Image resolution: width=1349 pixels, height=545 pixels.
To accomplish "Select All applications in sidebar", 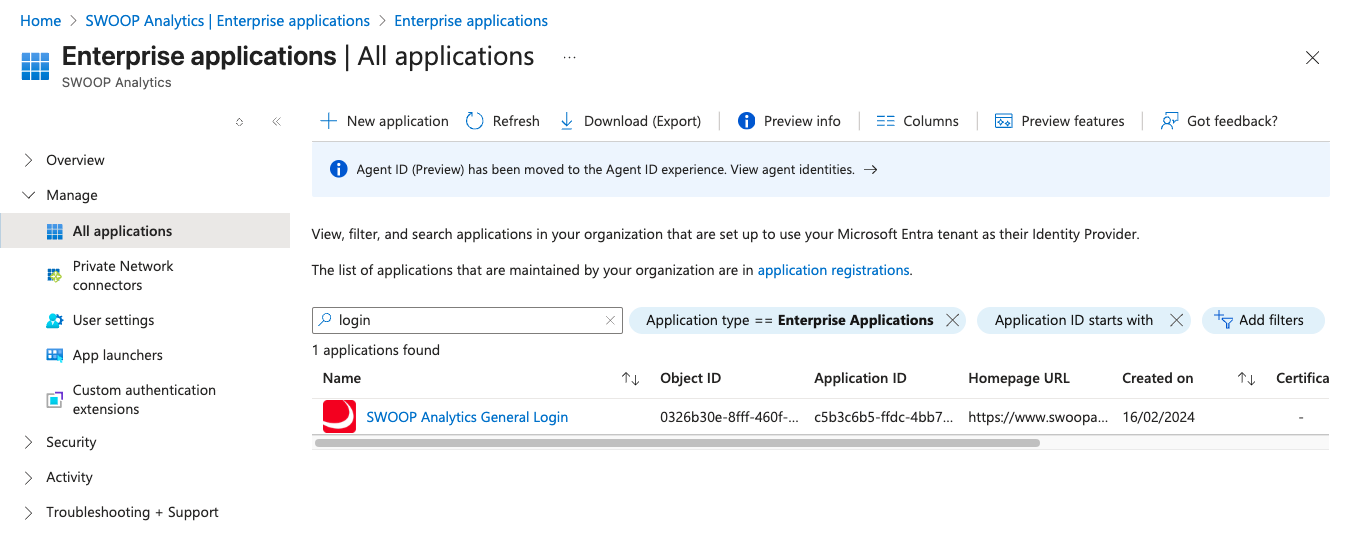I will [145, 231].
